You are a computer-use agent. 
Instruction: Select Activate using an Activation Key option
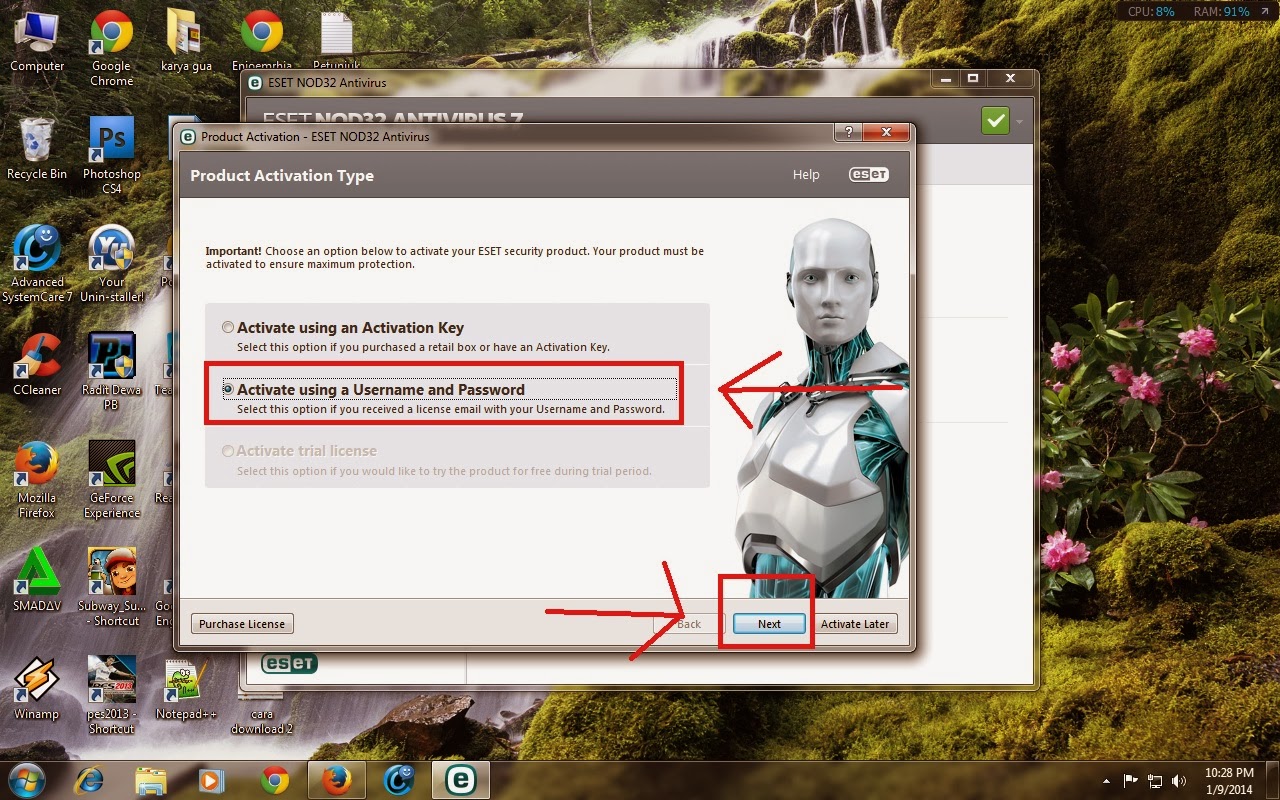pos(228,327)
